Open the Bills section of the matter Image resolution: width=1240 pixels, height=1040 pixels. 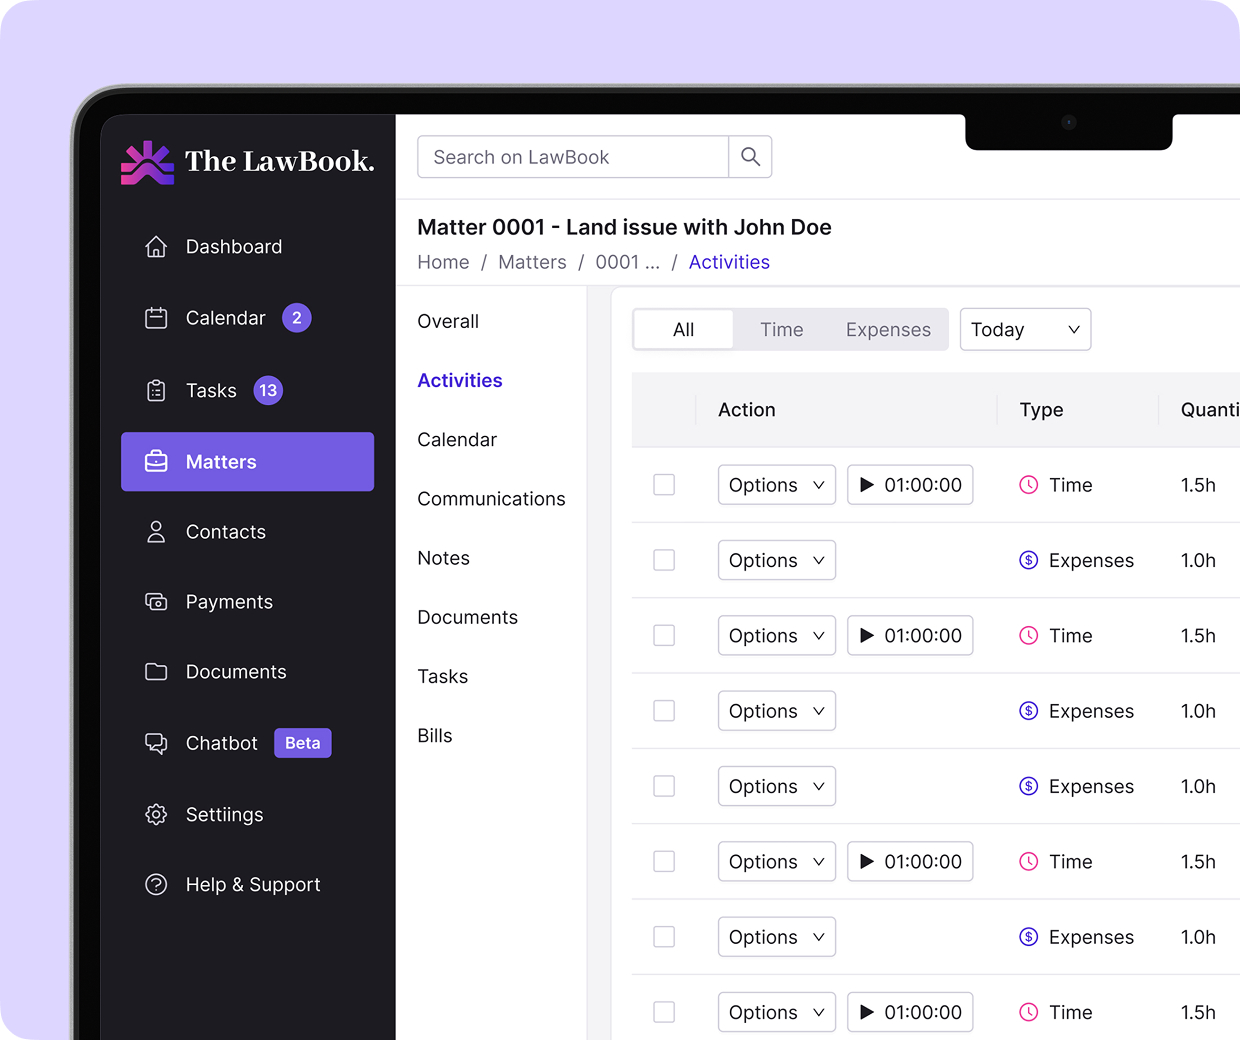(435, 736)
